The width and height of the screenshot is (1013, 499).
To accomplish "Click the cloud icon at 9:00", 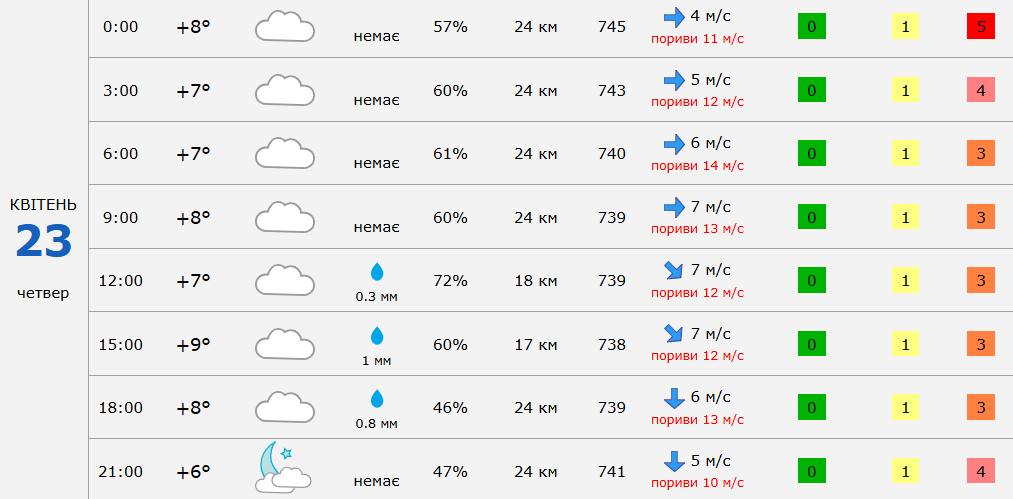I will coord(285,217).
